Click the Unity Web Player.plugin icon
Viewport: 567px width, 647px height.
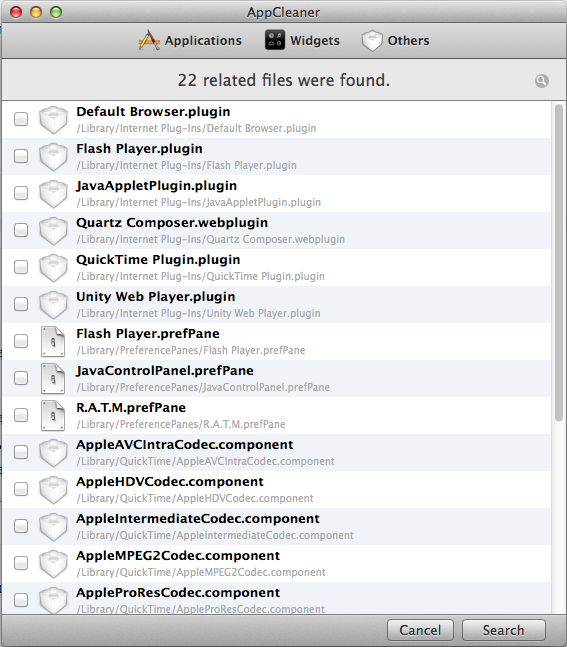pyautogui.click(x=53, y=305)
